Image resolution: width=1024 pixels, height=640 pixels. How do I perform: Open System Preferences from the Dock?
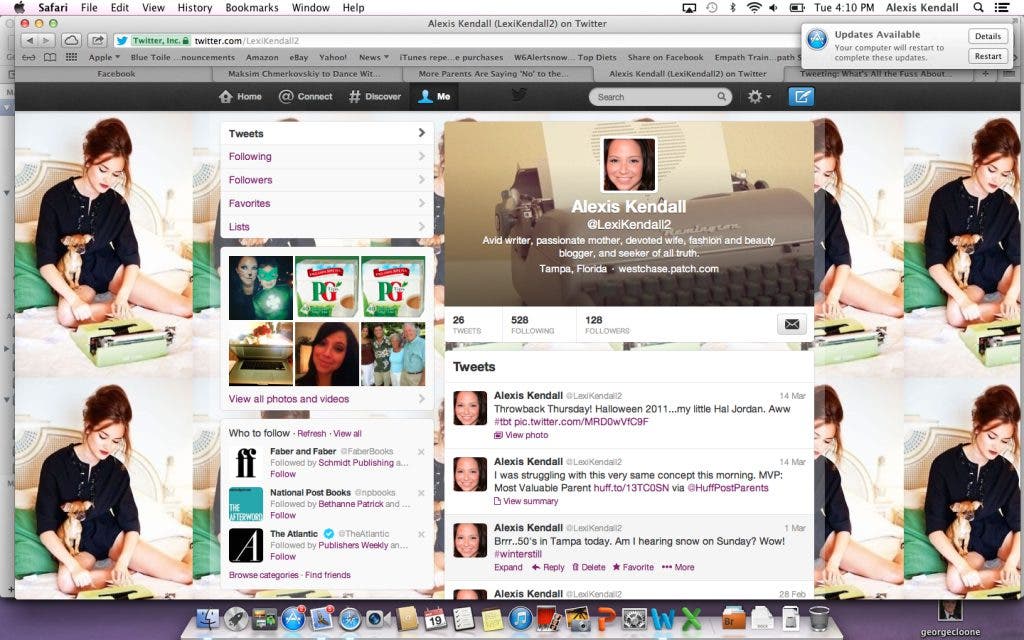pyautogui.click(x=633, y=618)
